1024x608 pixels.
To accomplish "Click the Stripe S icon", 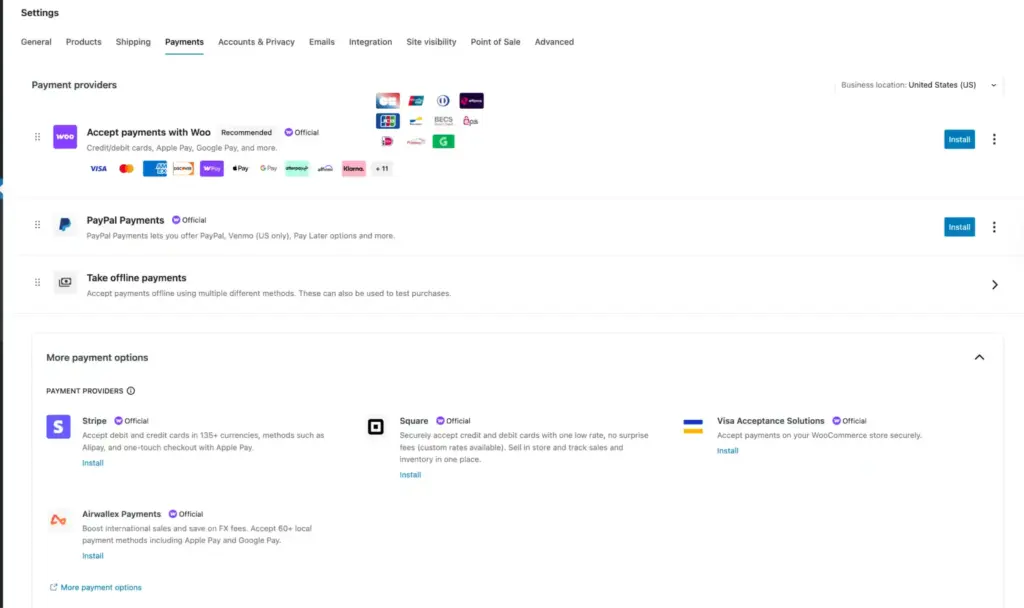I will tap(58, 426).
